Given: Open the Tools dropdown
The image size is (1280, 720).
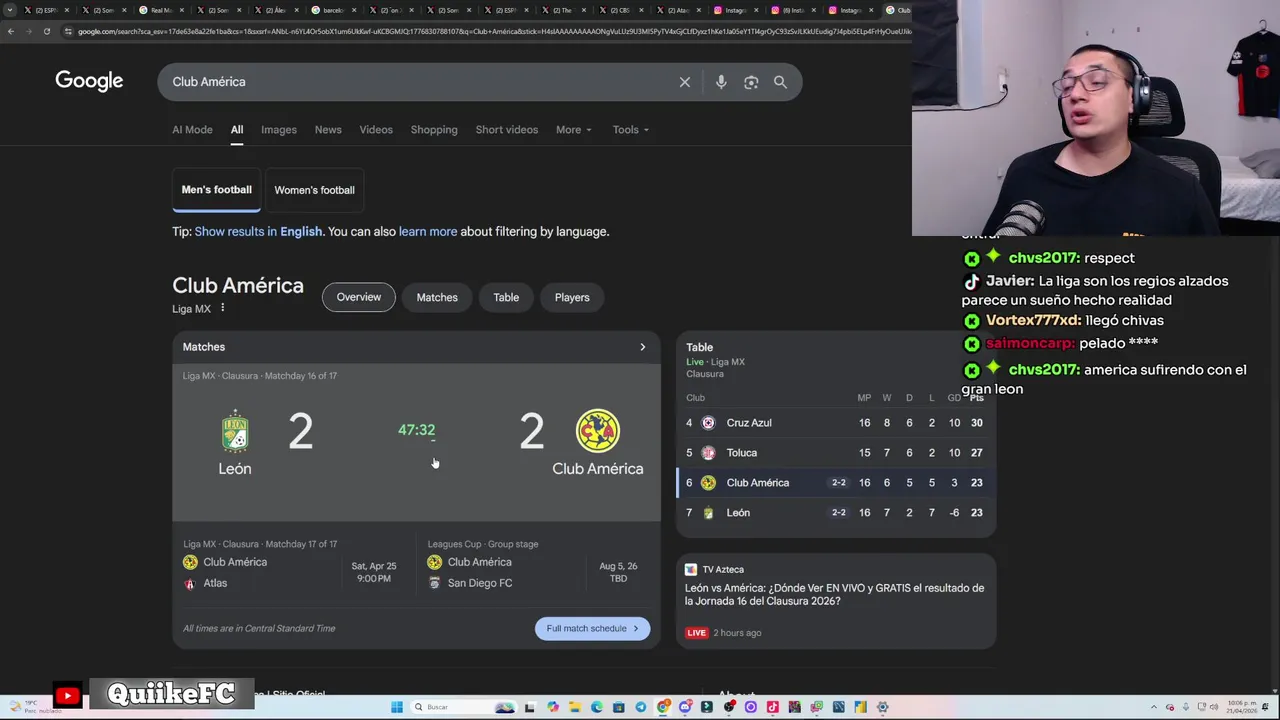Looking at the screenshot, I should 631,129.
